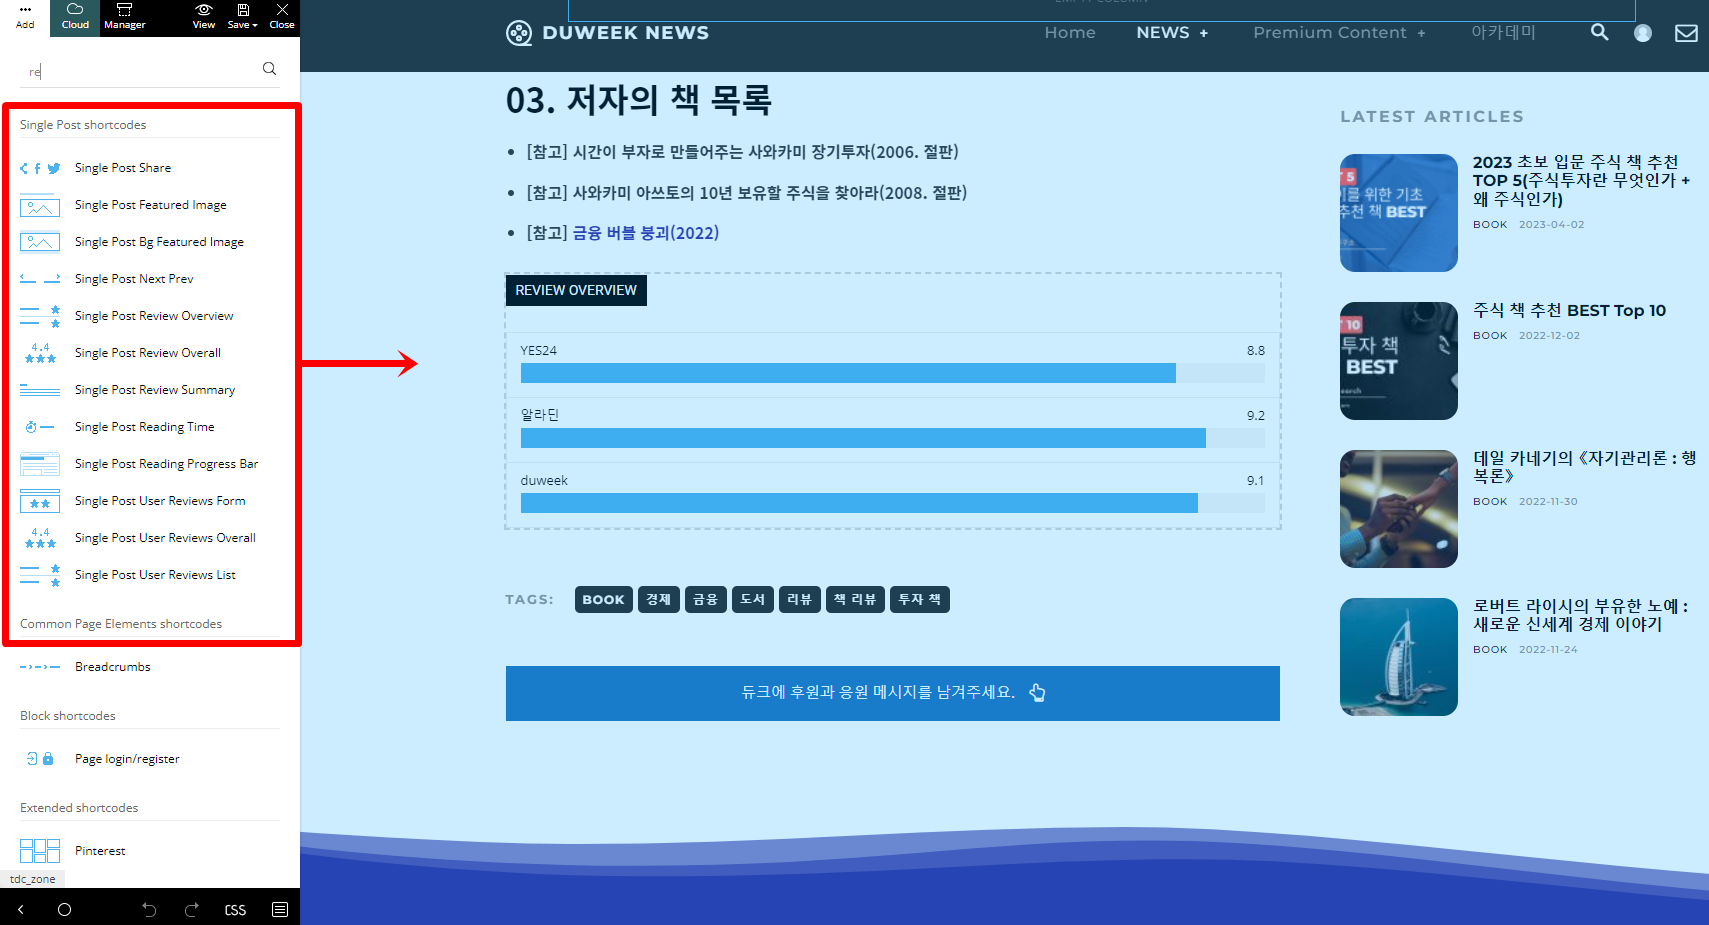Open the 주식 책 추천 BEST Top 10 title
Screen dimensions: 1709x925
tap(1570, 311)
